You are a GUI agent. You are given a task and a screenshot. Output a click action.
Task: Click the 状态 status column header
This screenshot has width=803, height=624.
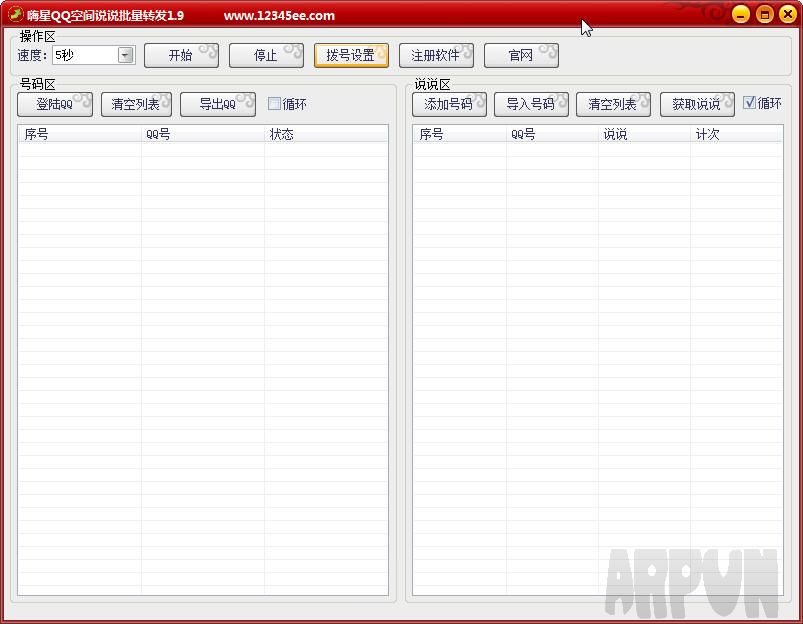[x=326, y=134]
